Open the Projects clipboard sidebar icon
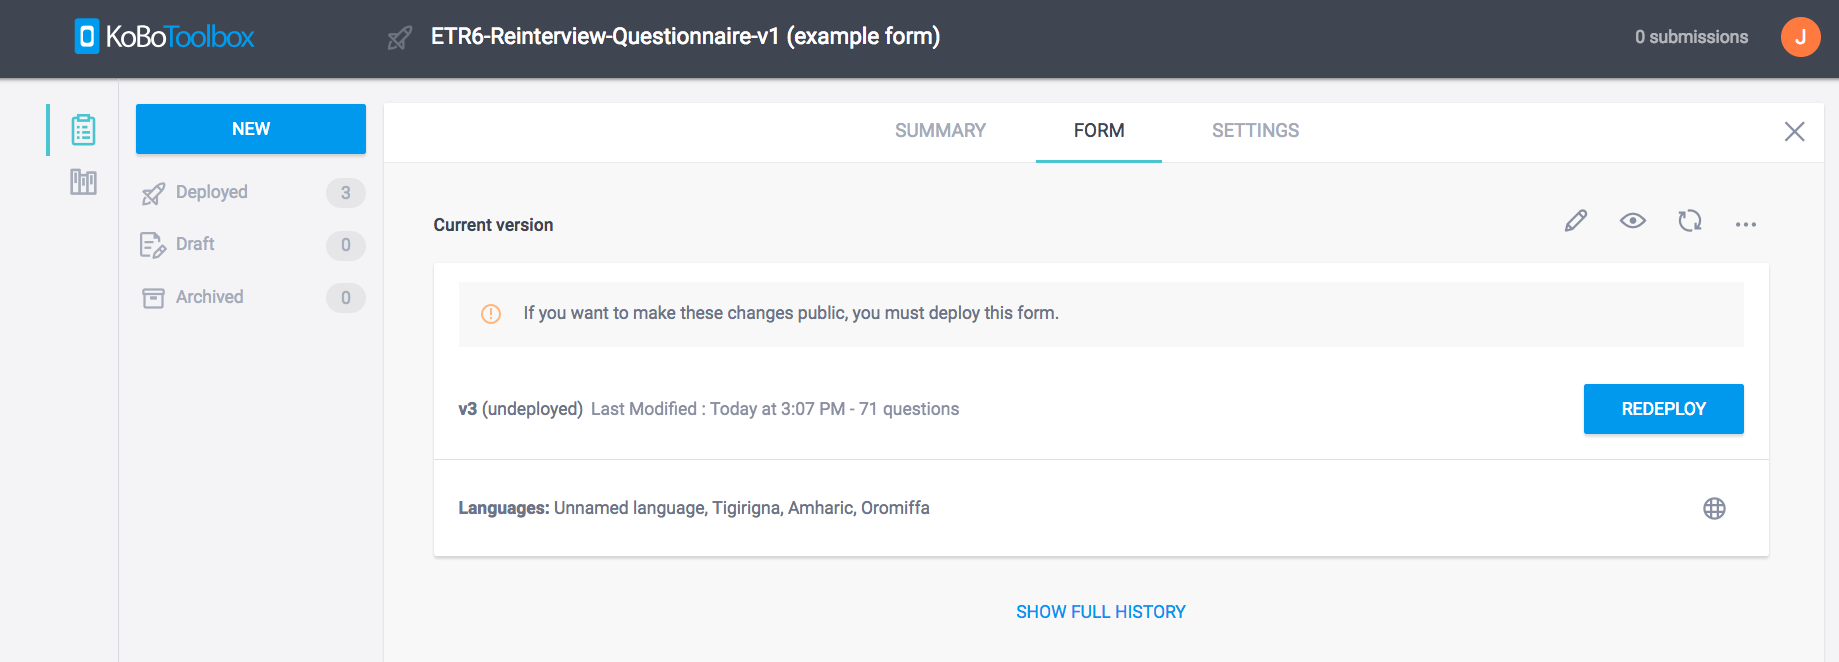The width and height of the screenshot is (1839, 662). pyautogui.click(x=83, y=130)
